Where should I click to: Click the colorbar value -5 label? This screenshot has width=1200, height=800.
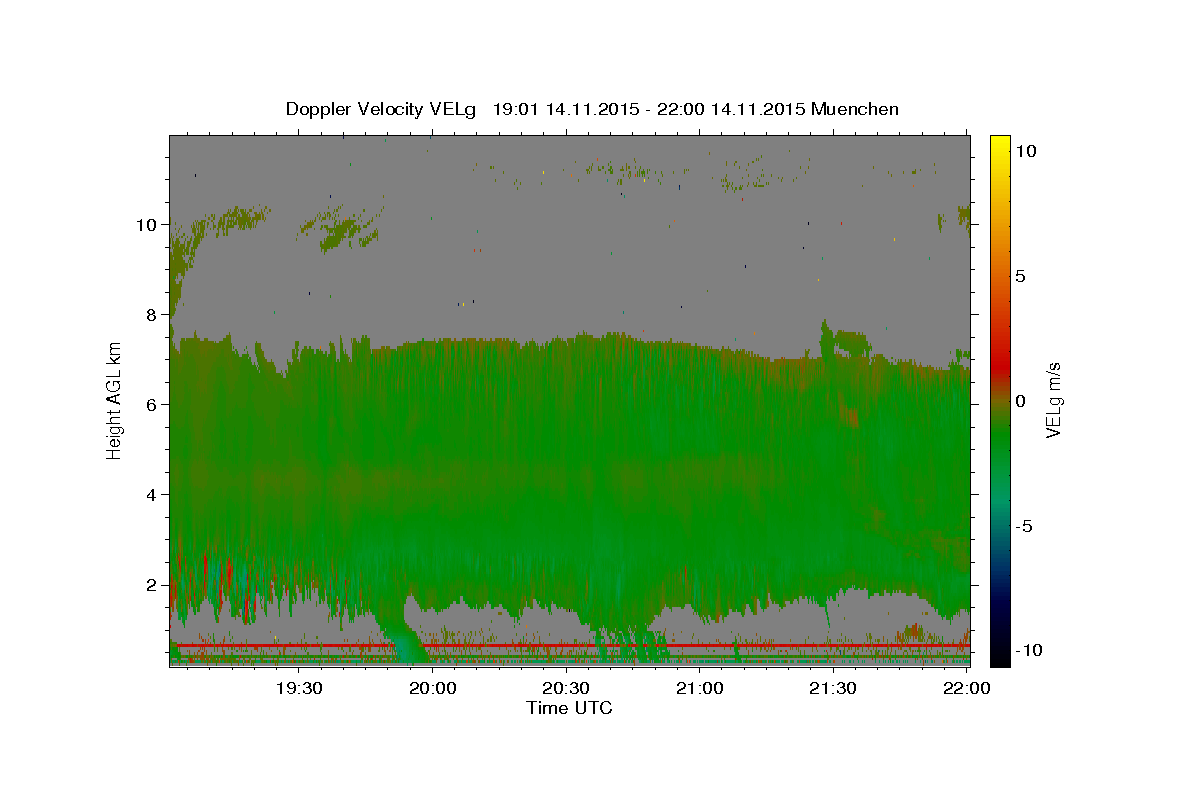tap(1024, 526)
